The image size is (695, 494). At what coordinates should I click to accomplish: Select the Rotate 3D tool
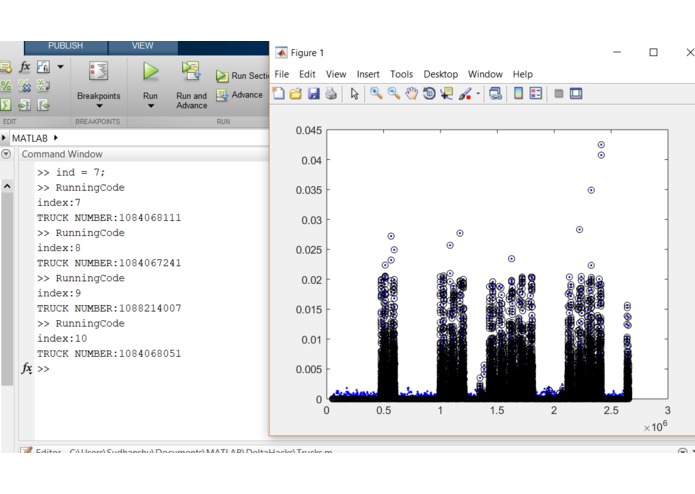coord(429,93)
